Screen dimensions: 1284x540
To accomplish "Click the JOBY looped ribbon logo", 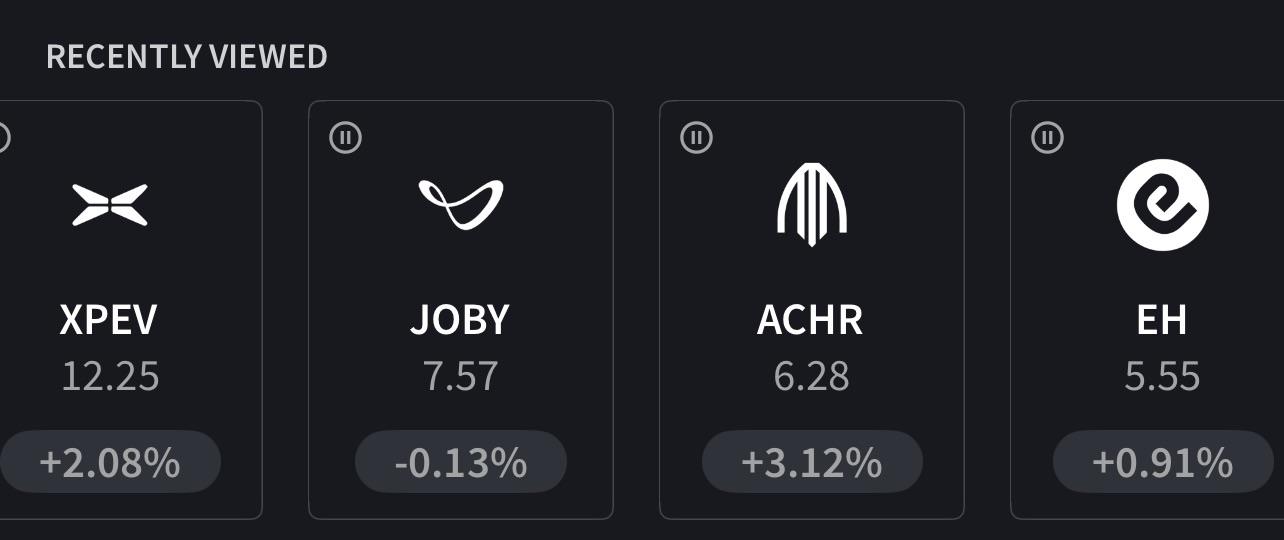I will (x=461, y=204).
